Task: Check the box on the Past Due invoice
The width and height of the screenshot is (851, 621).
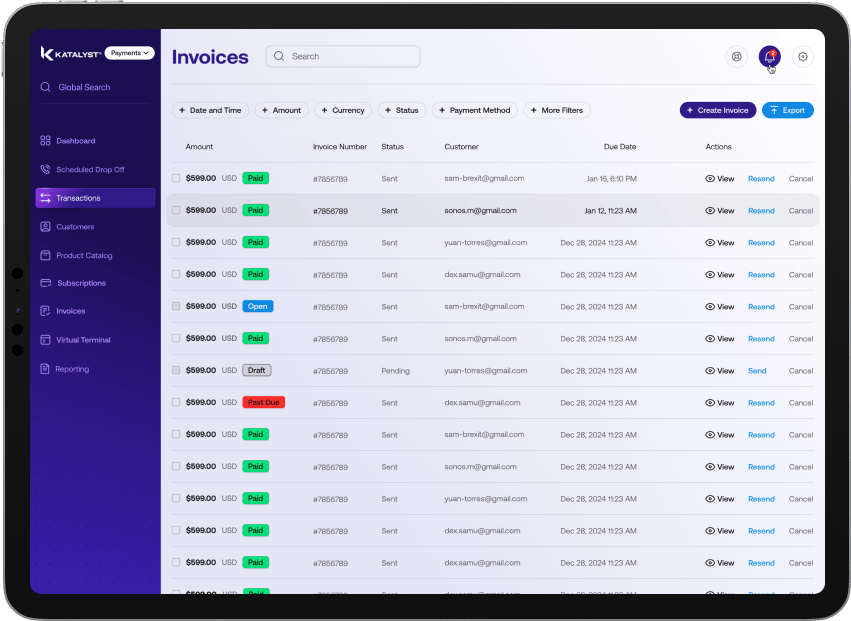Action: (x=176, y=402)
